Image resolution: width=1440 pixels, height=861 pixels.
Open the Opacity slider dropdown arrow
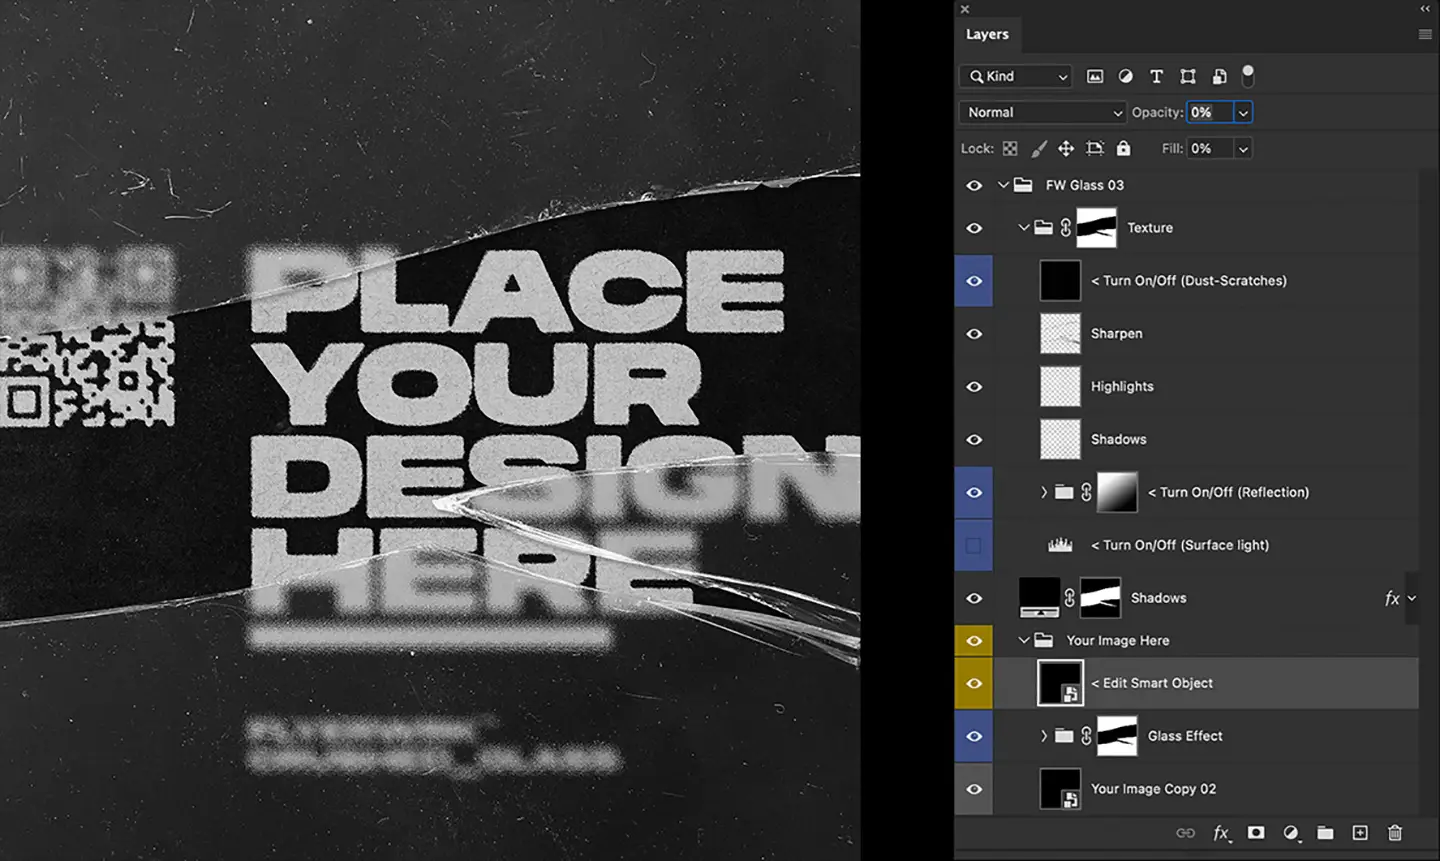click(x=1243, y=113)
